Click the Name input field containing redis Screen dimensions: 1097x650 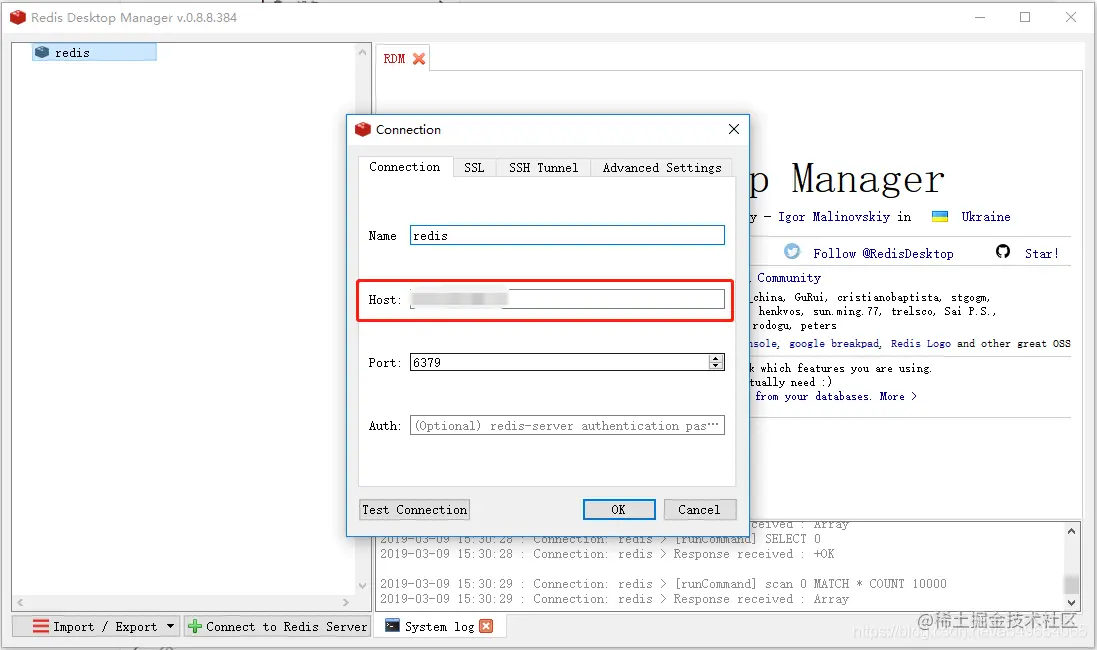point(567,235)
